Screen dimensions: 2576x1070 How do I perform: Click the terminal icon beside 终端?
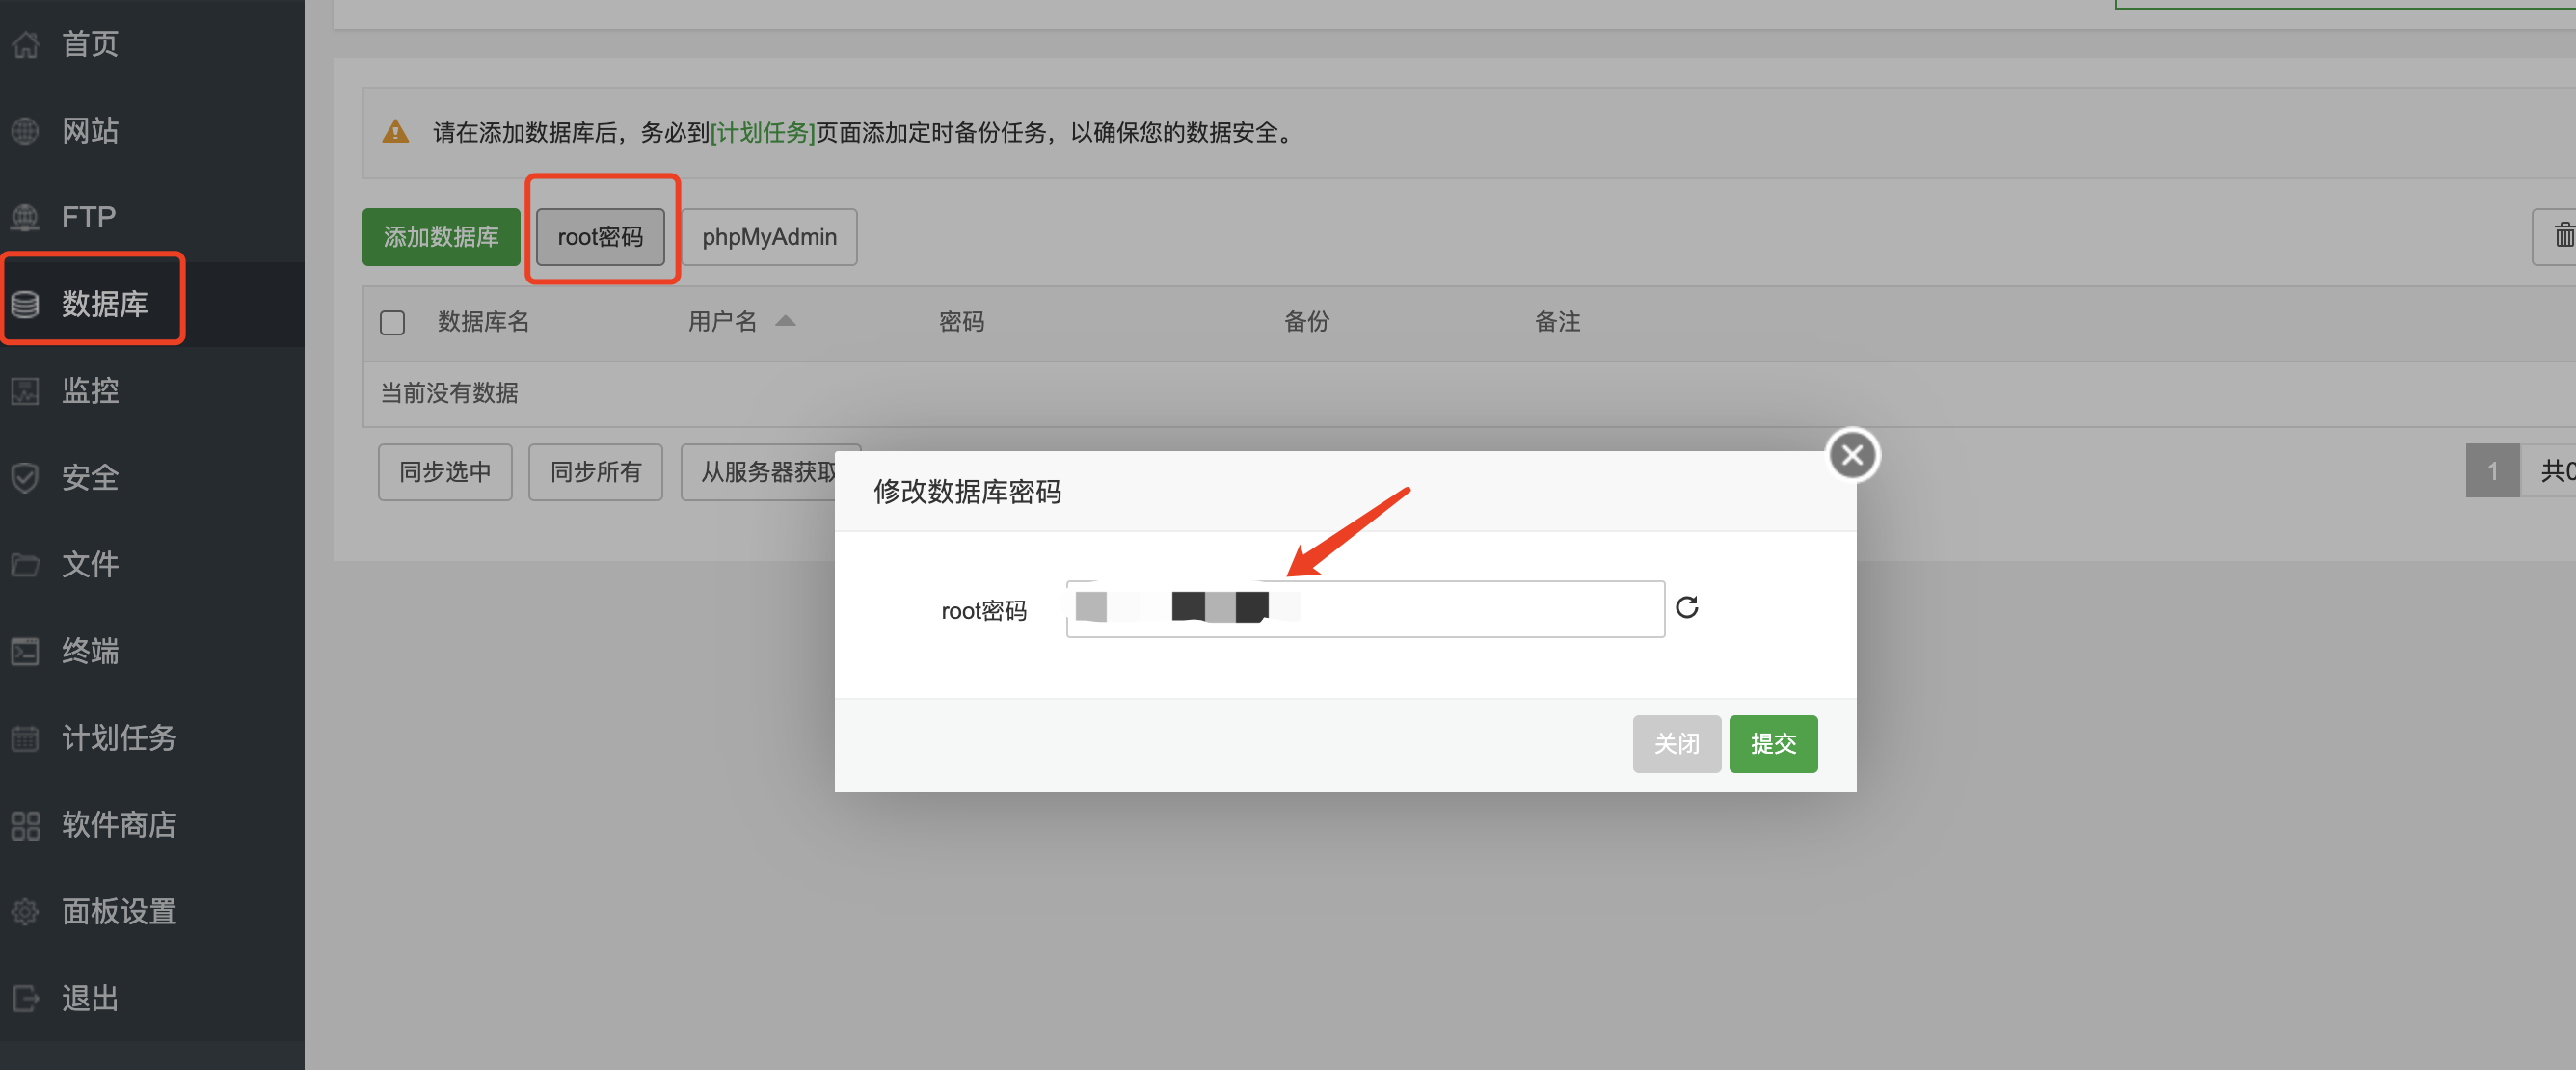pyautogui.click(x=26, y=651)
